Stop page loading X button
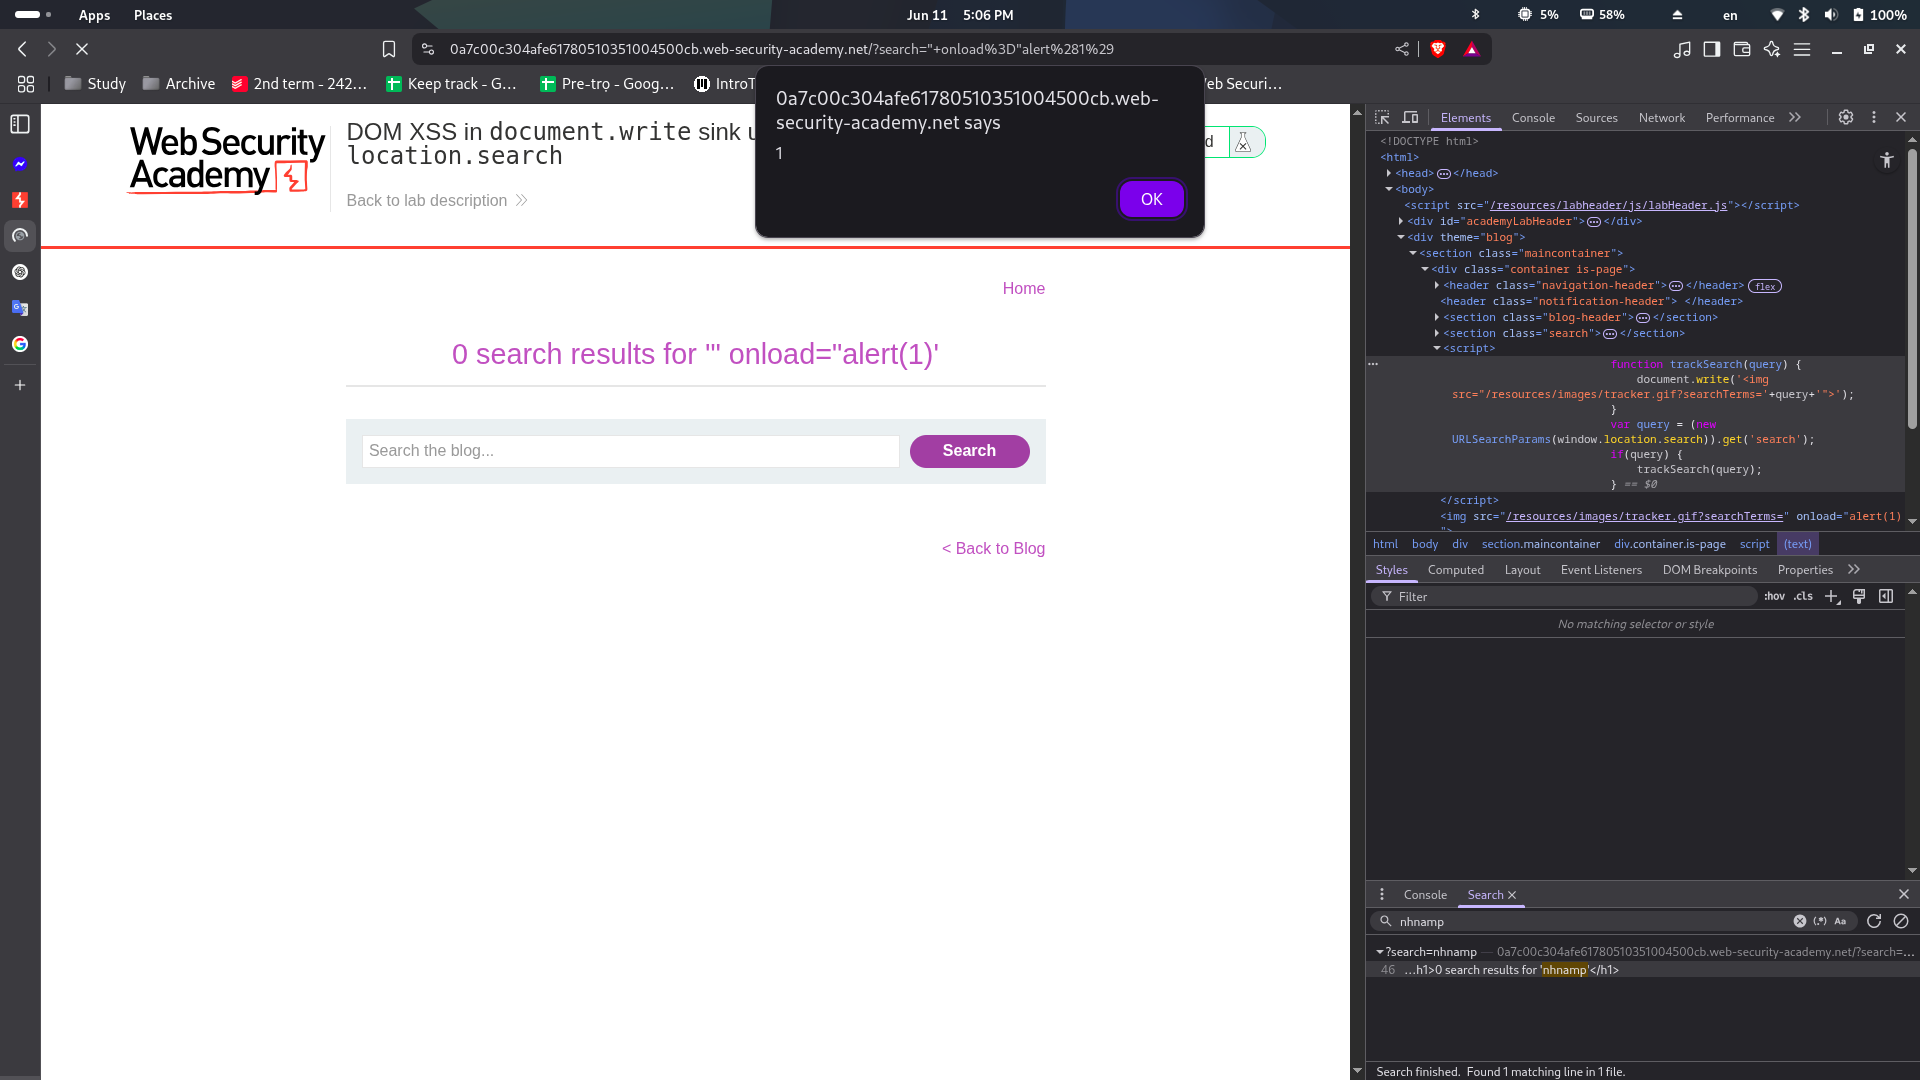1920x1080 pixels. pyautogui.click(x=82, y=49)
